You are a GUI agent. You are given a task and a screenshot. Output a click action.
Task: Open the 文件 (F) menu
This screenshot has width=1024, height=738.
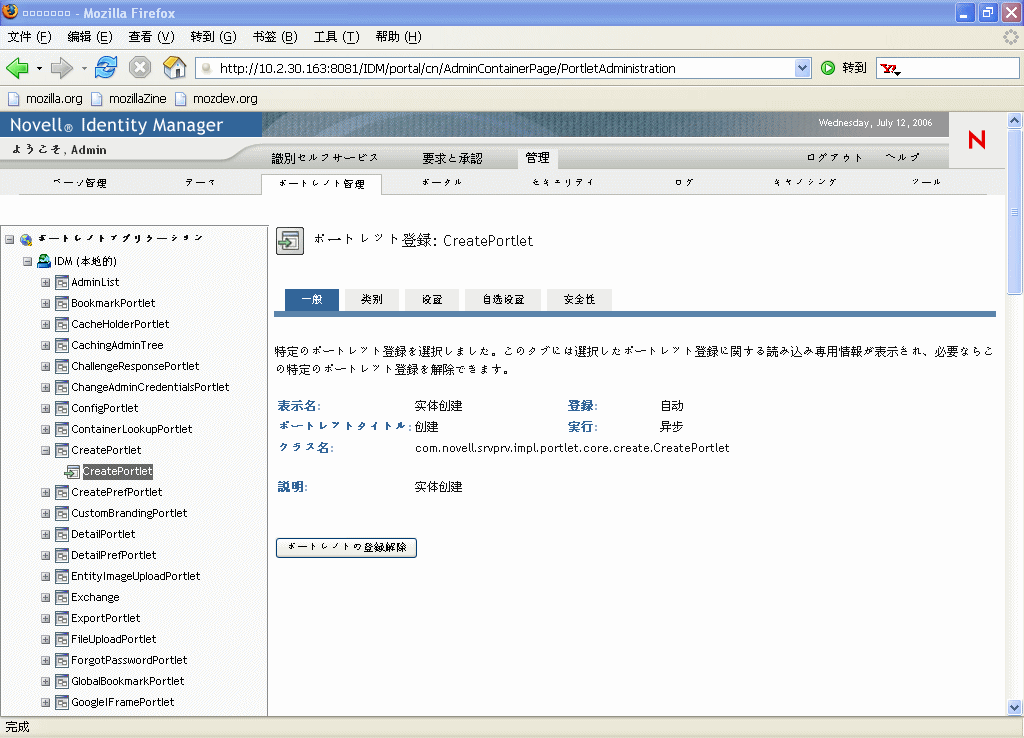tap(29, 37)
